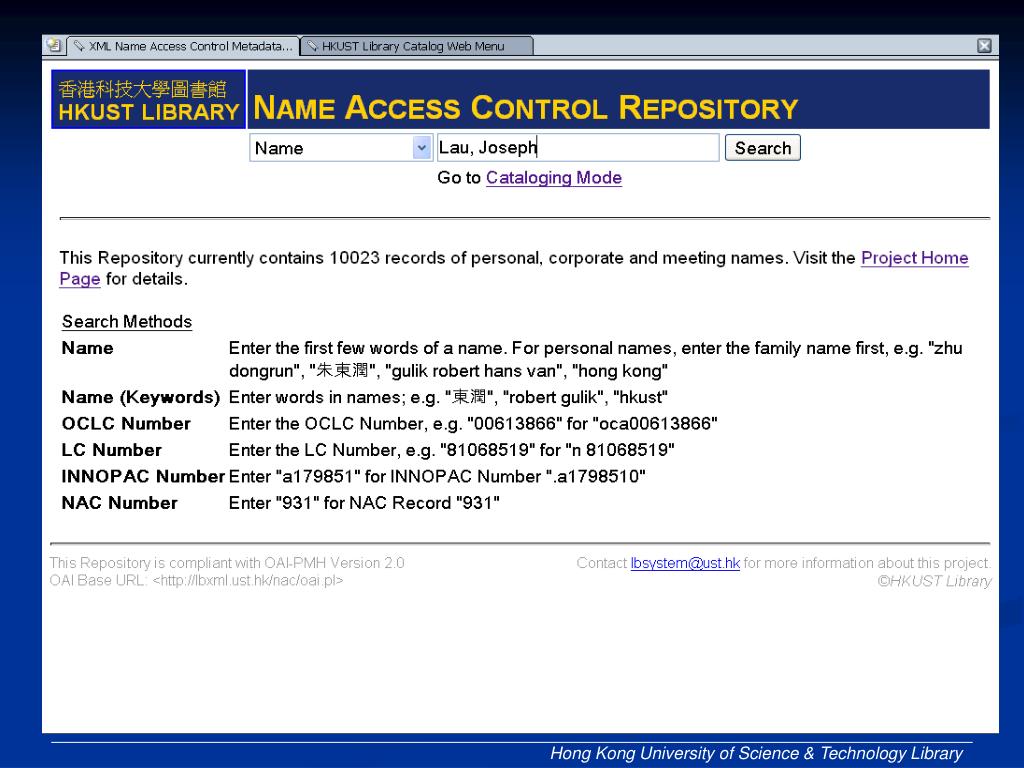Click the ©HKUST Library copyright text
This screenshot has height=768, width=1024.
tap(935, 581)
